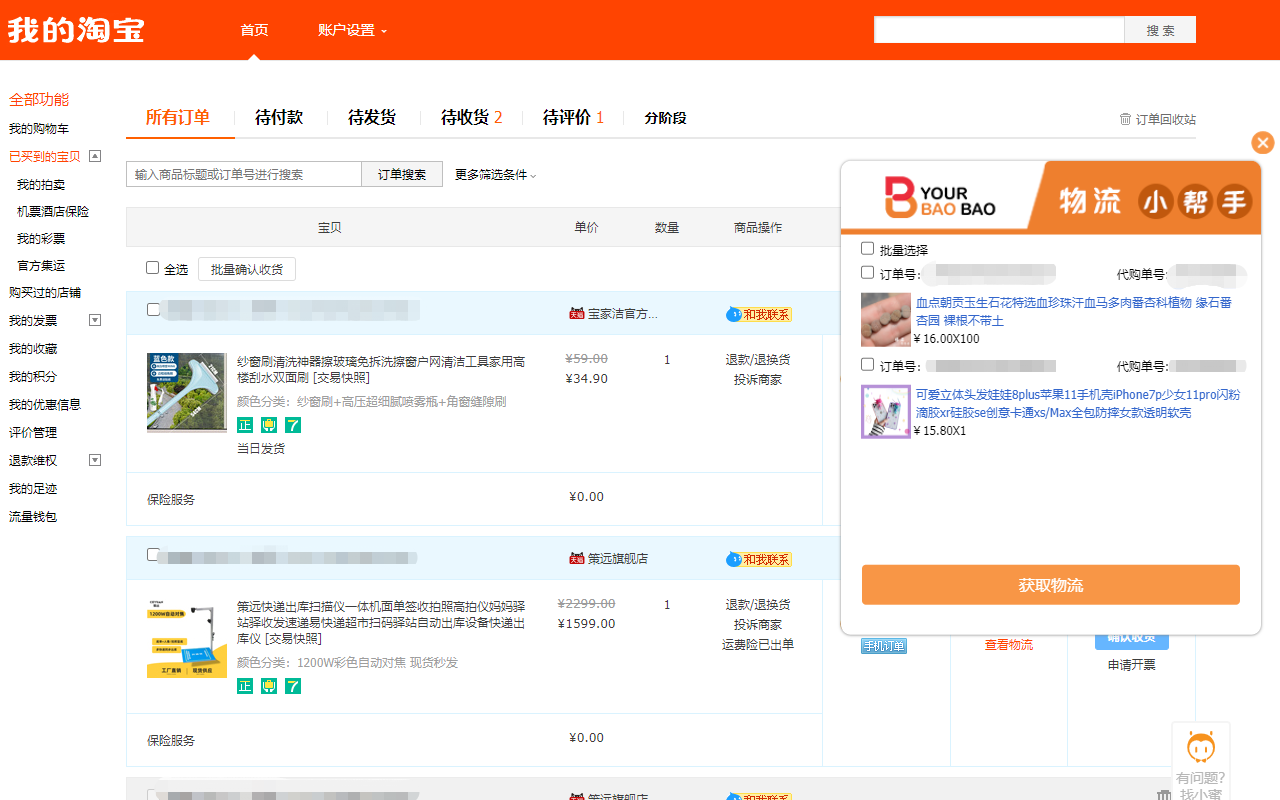Image resolution: width=1280 pixels, height=800 pixels.
Task: Open 我的收藏 in the sidebar
Action: coord(33,349)
